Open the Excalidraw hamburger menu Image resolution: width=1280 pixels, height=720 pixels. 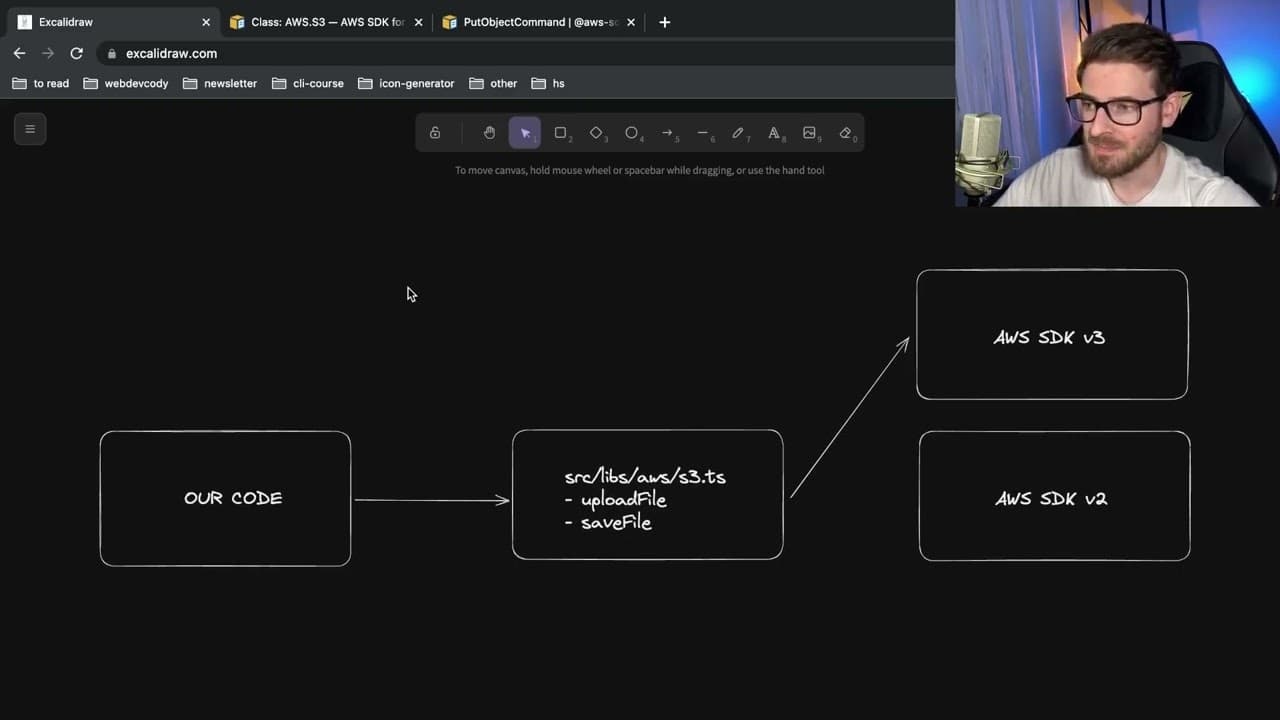click(x=30, y=129)
